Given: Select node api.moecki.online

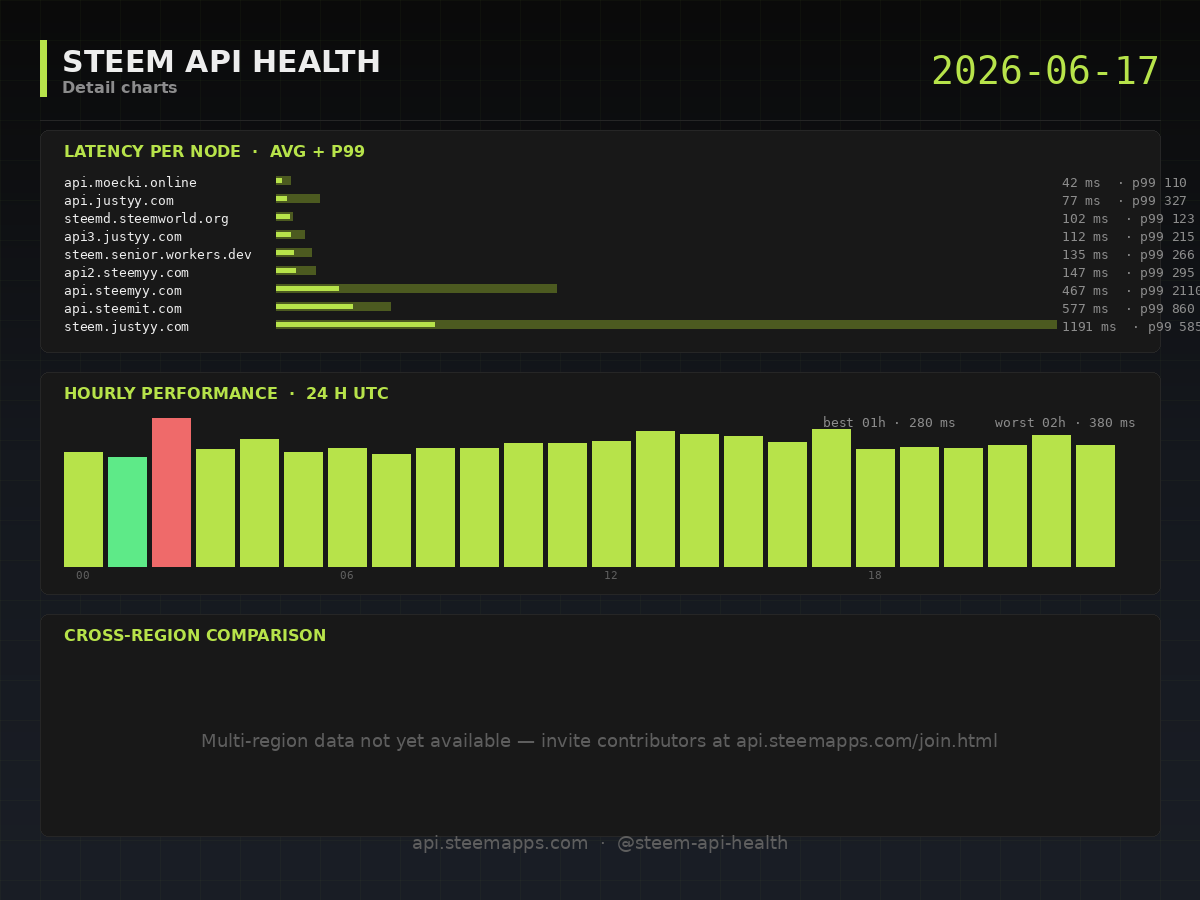Looking at the screenshot, I should pos(130,183).
